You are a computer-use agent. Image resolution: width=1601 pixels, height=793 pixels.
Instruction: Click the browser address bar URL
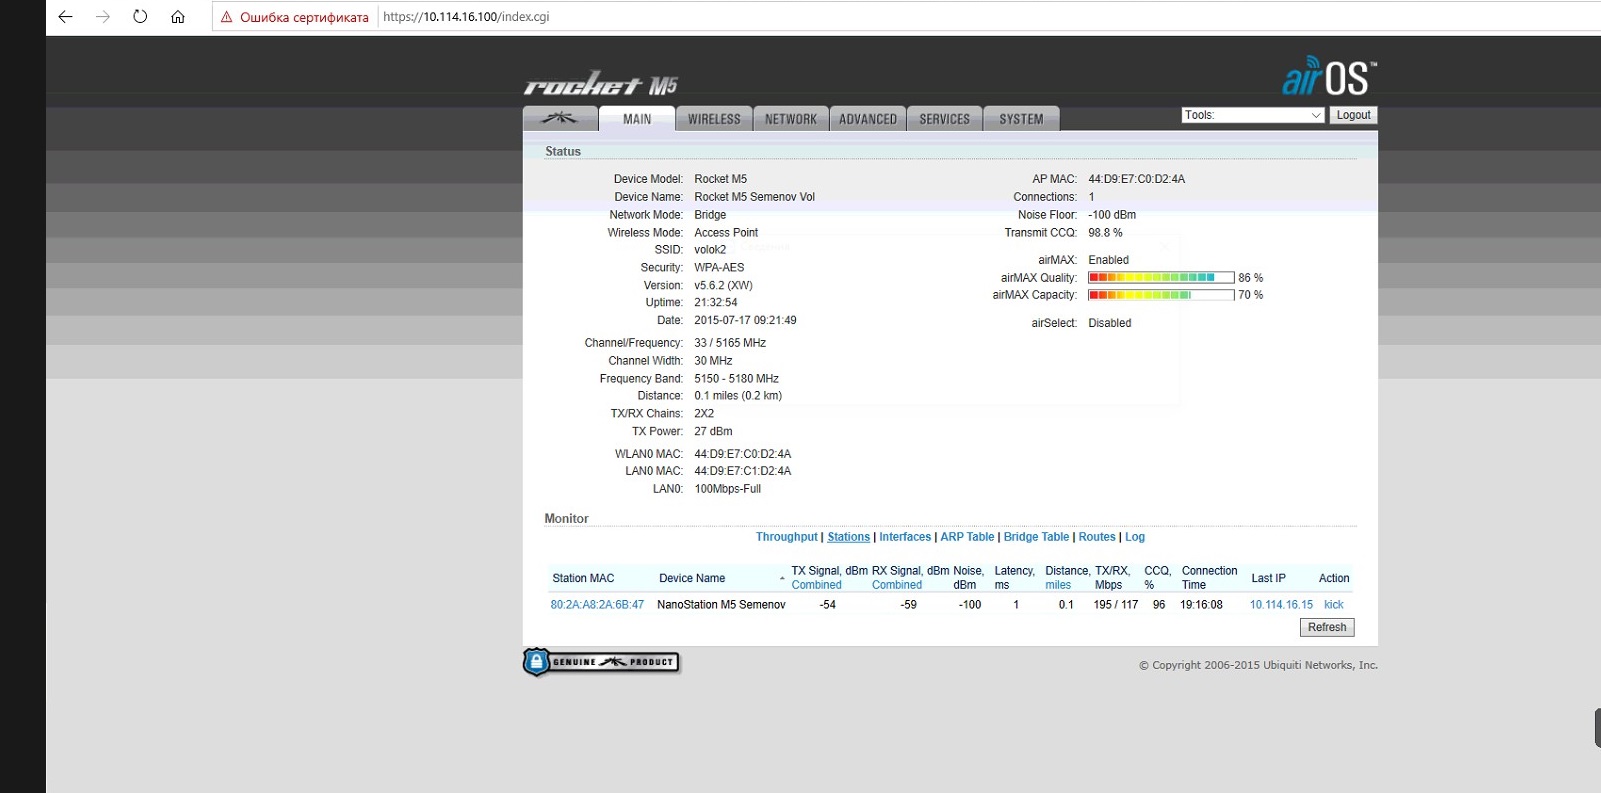[x=466, y=17]
